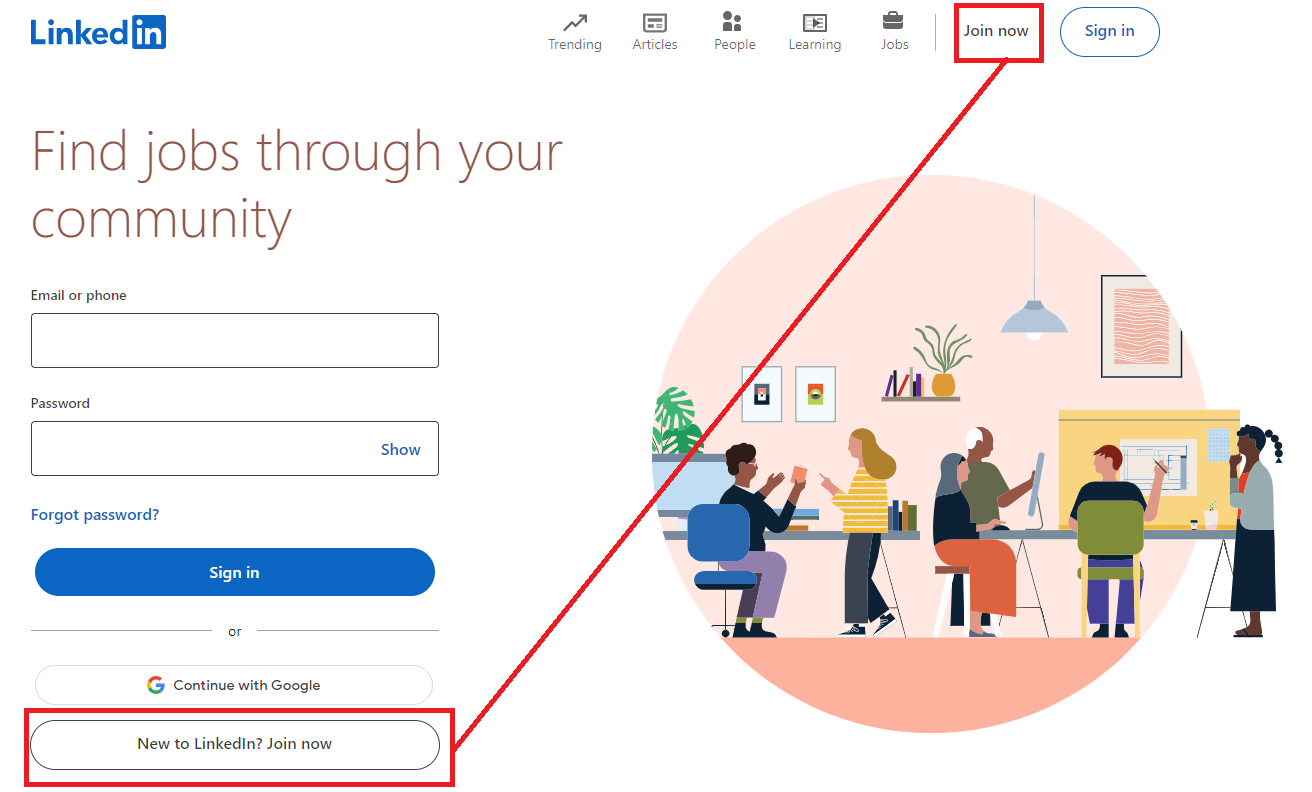
Task: Click the LinkedIn logo
Action: tap(98, 32)
